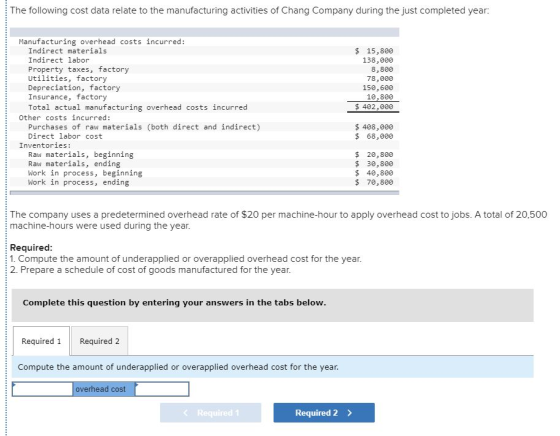This screenshot has height=436, width=560.
Task: Click the '$ 402,000' total value
Action: (374, 106)
